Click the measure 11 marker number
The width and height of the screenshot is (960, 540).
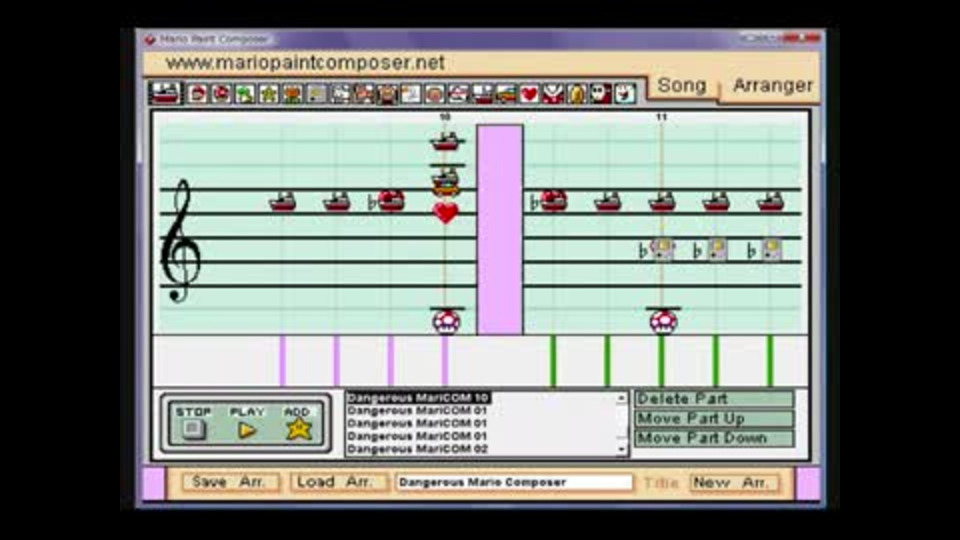[x=661, y=116]
